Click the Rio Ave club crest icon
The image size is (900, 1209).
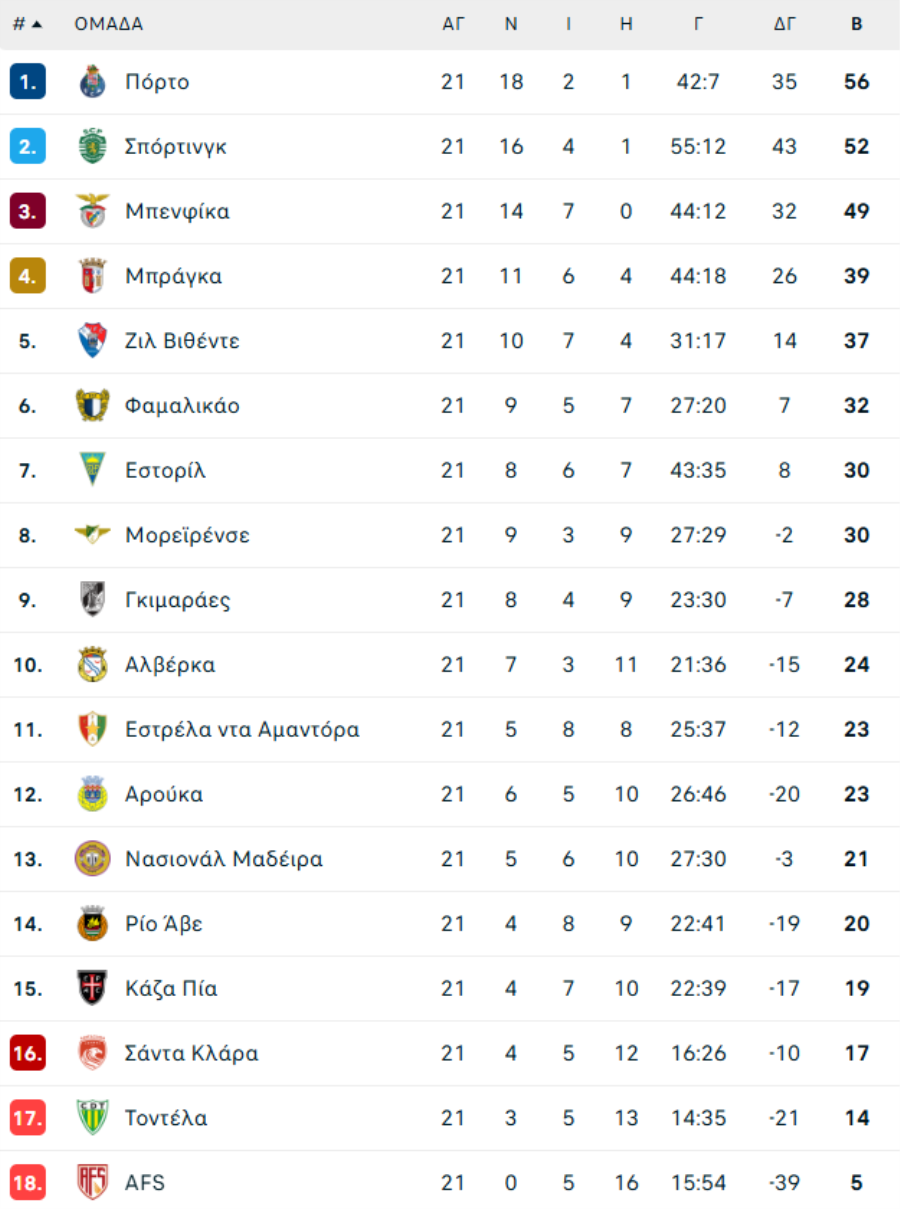pyautogui.click(x=92, y=924)
